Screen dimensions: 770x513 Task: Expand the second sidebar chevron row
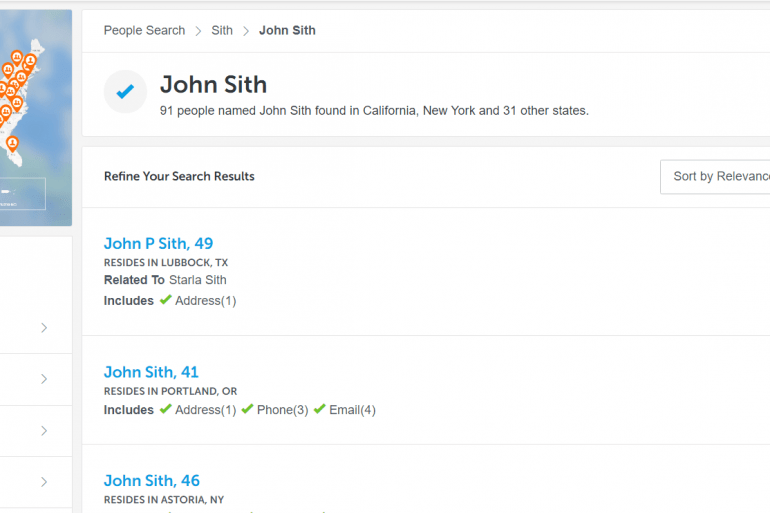44,379
